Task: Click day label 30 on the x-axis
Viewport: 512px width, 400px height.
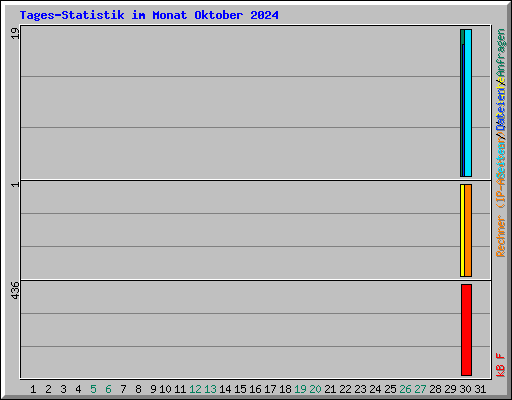Action: pyautogui.click(x=465, y=389)
